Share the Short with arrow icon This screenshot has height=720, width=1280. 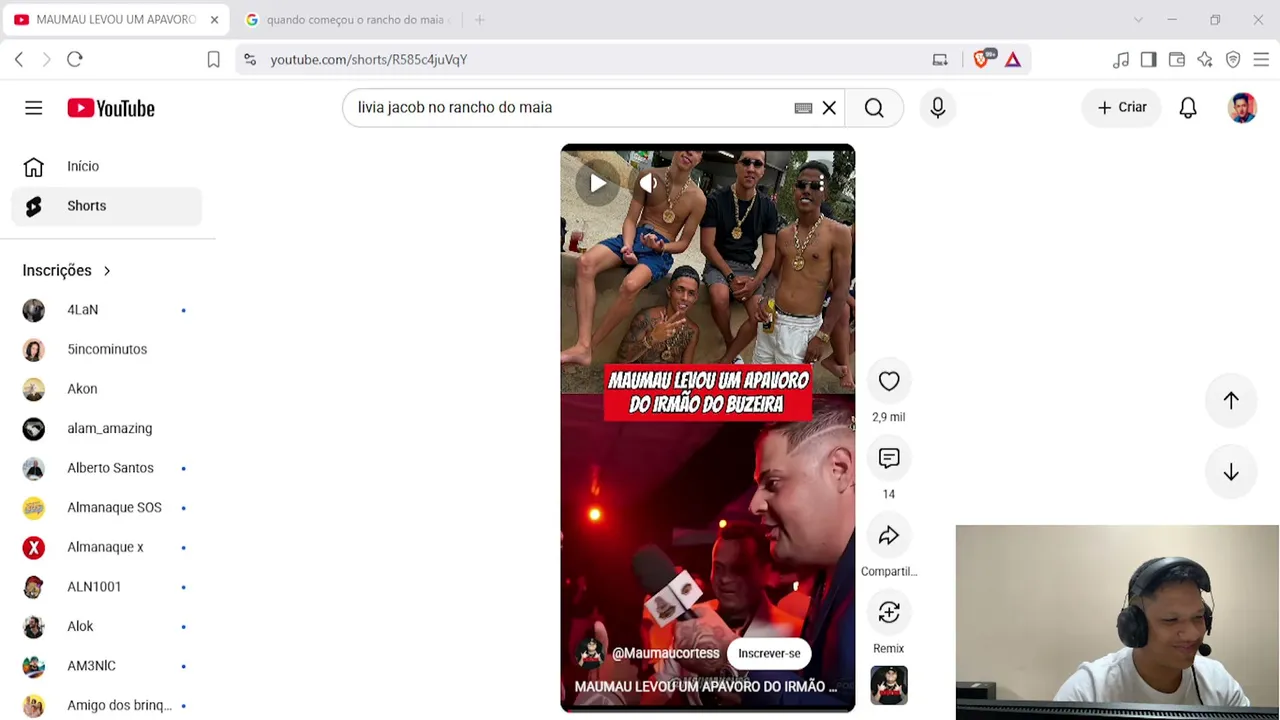click(x=889, y=536)
